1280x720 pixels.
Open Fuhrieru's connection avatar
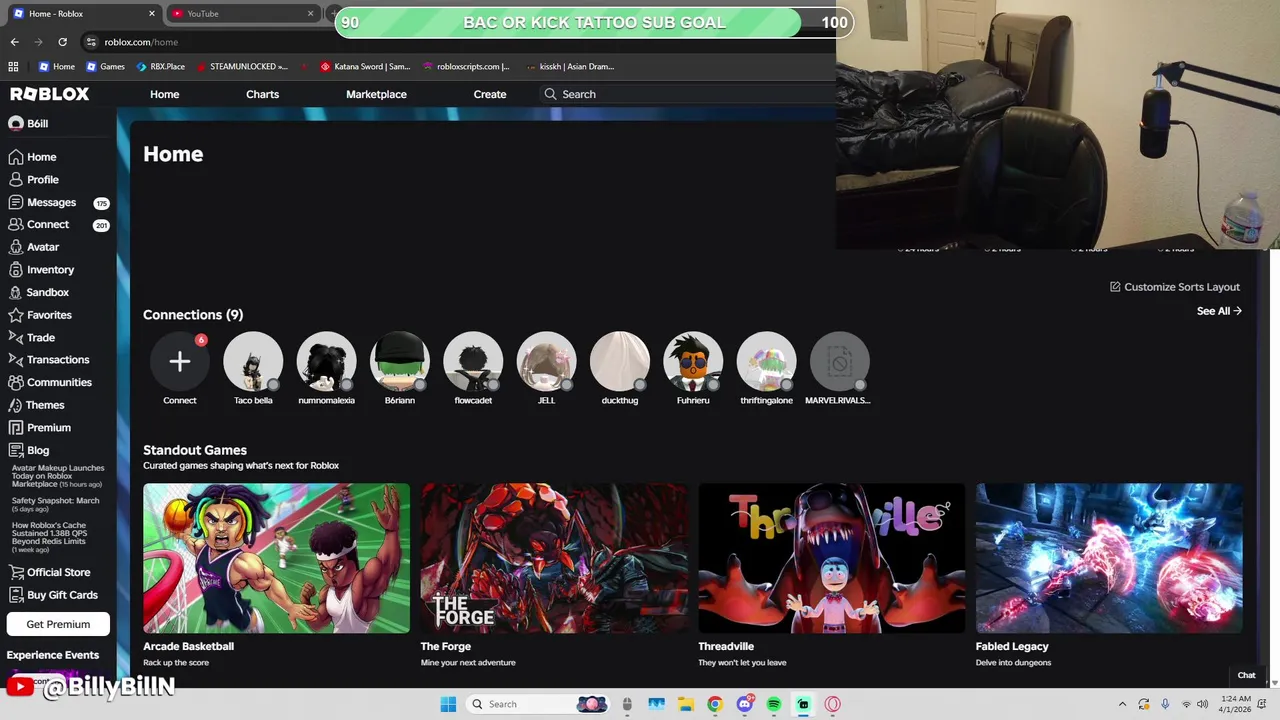[693, 362]
